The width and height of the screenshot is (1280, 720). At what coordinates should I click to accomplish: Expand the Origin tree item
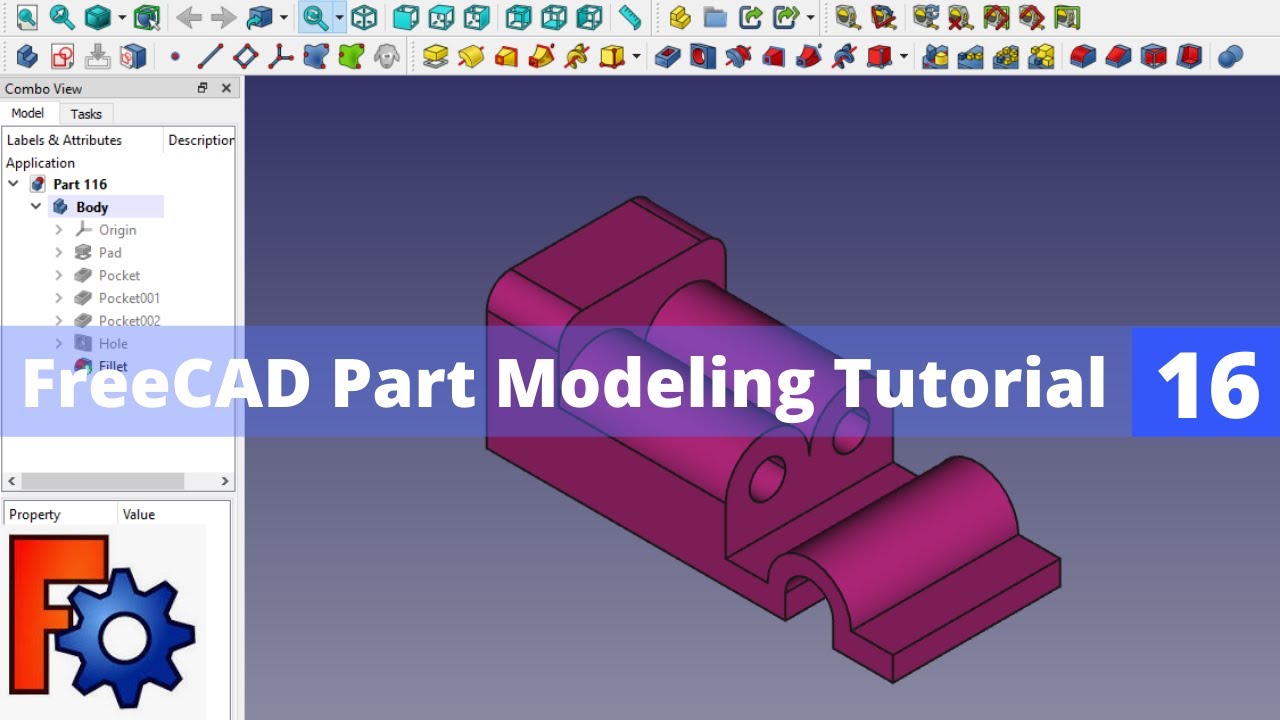[59, 230]
